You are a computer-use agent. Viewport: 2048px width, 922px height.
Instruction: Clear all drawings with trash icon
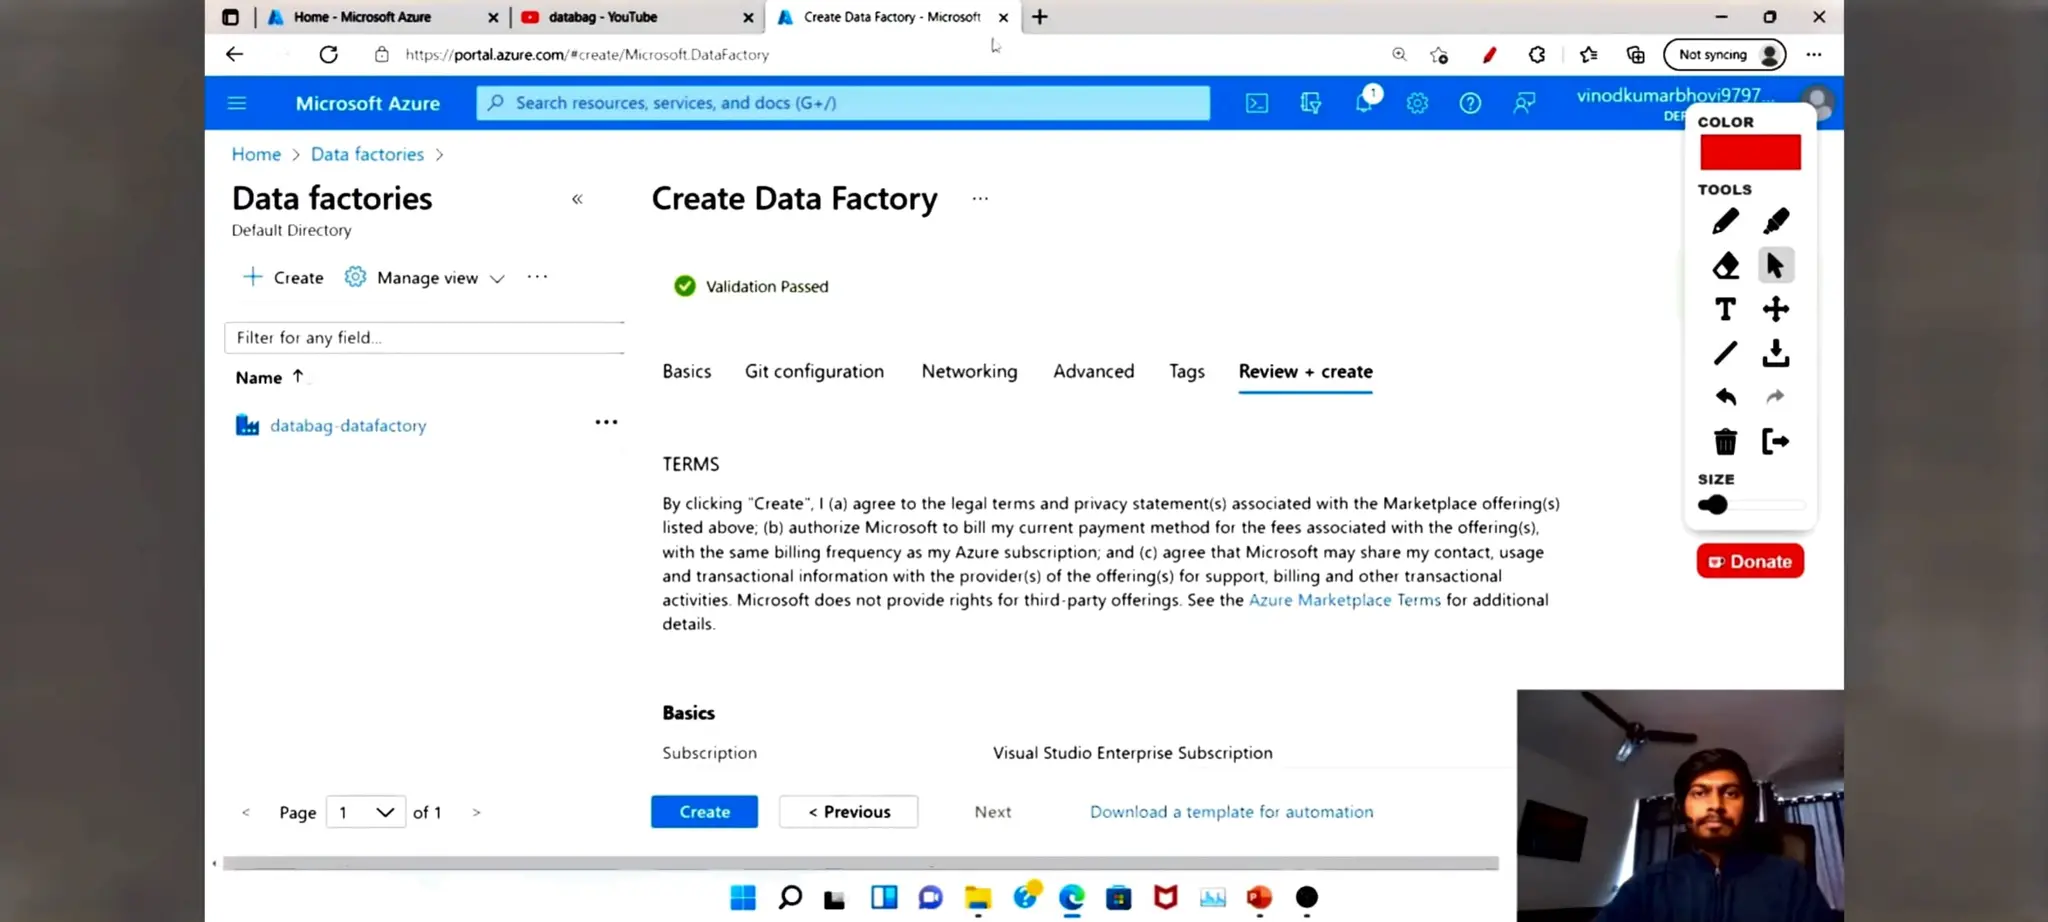(x=1725, y=441)
